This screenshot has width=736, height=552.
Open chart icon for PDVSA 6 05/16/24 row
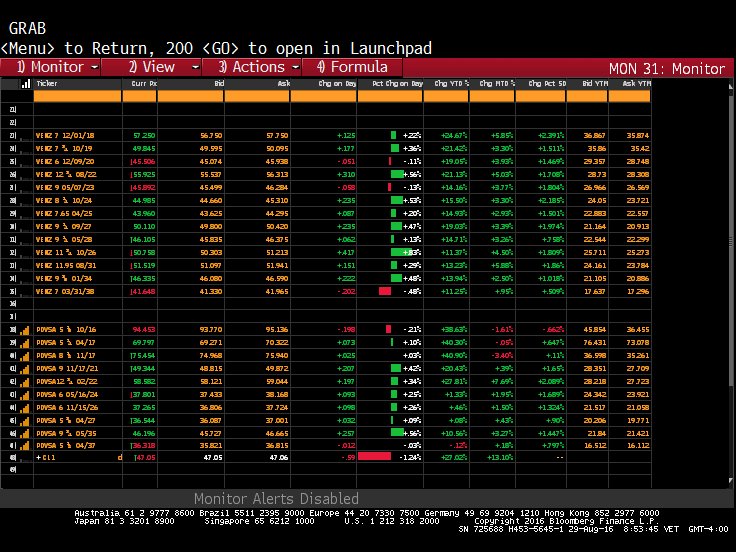[25, 395]
